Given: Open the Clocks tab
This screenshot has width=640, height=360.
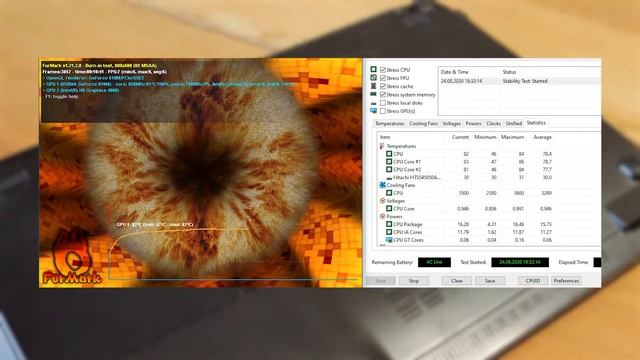Looking at the screenshot, I should (x=493, y=123).
